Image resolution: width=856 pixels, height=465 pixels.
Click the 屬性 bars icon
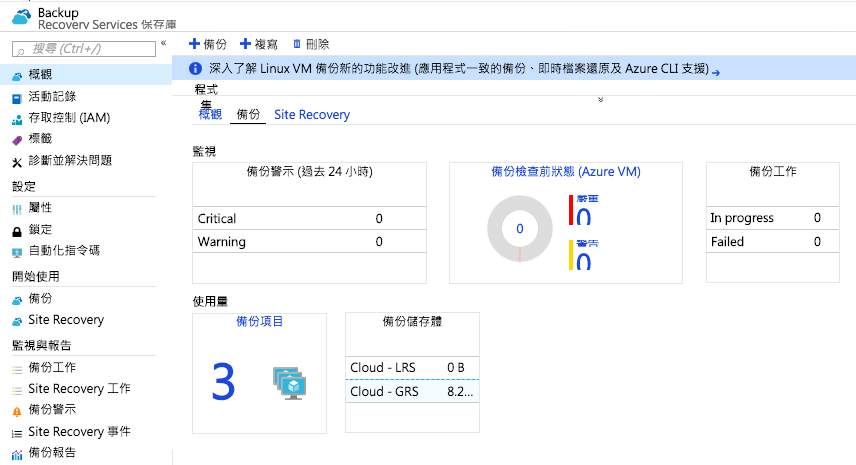(x=17, y=209)
